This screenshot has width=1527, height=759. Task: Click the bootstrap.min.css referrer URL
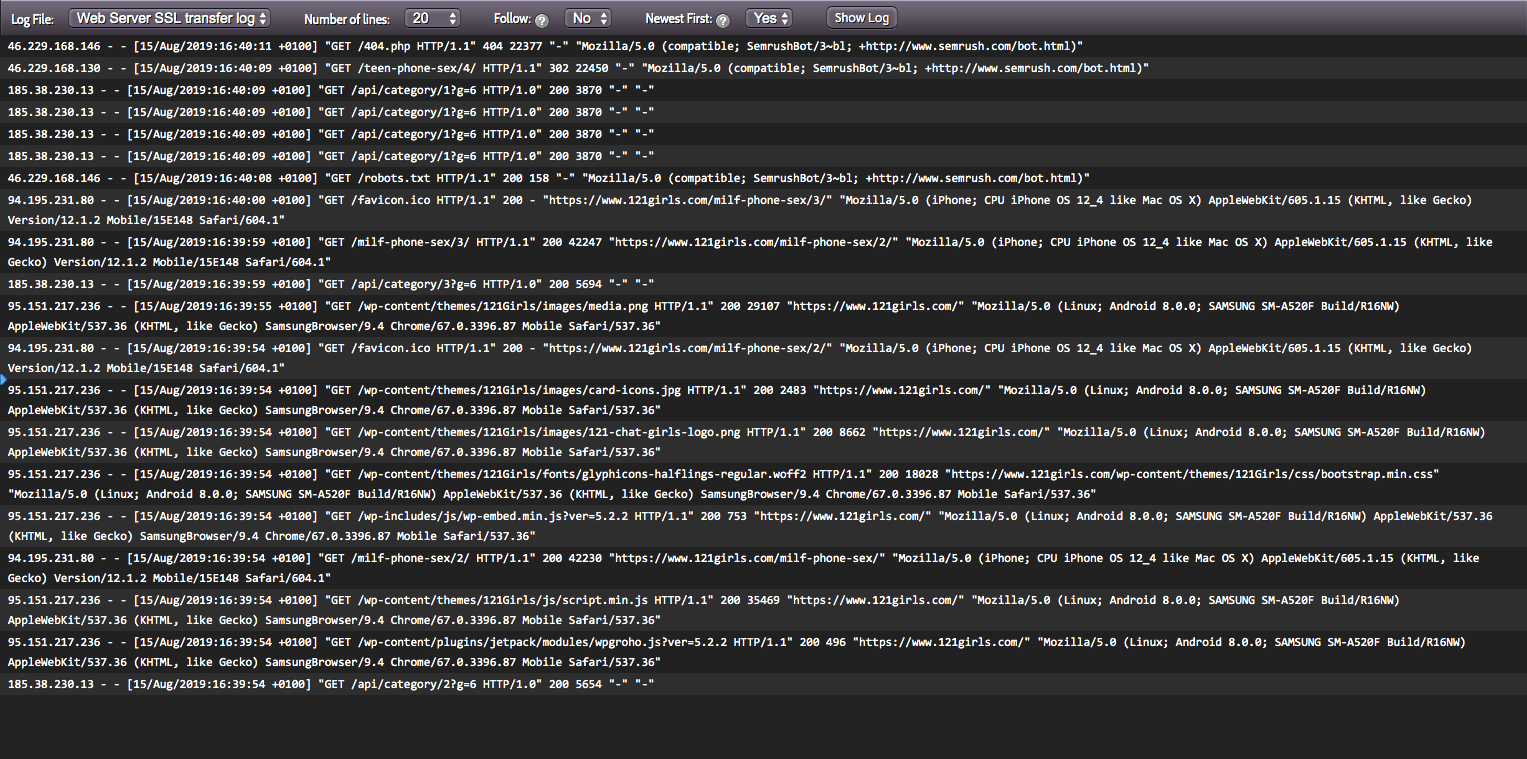coord(1190,473)
